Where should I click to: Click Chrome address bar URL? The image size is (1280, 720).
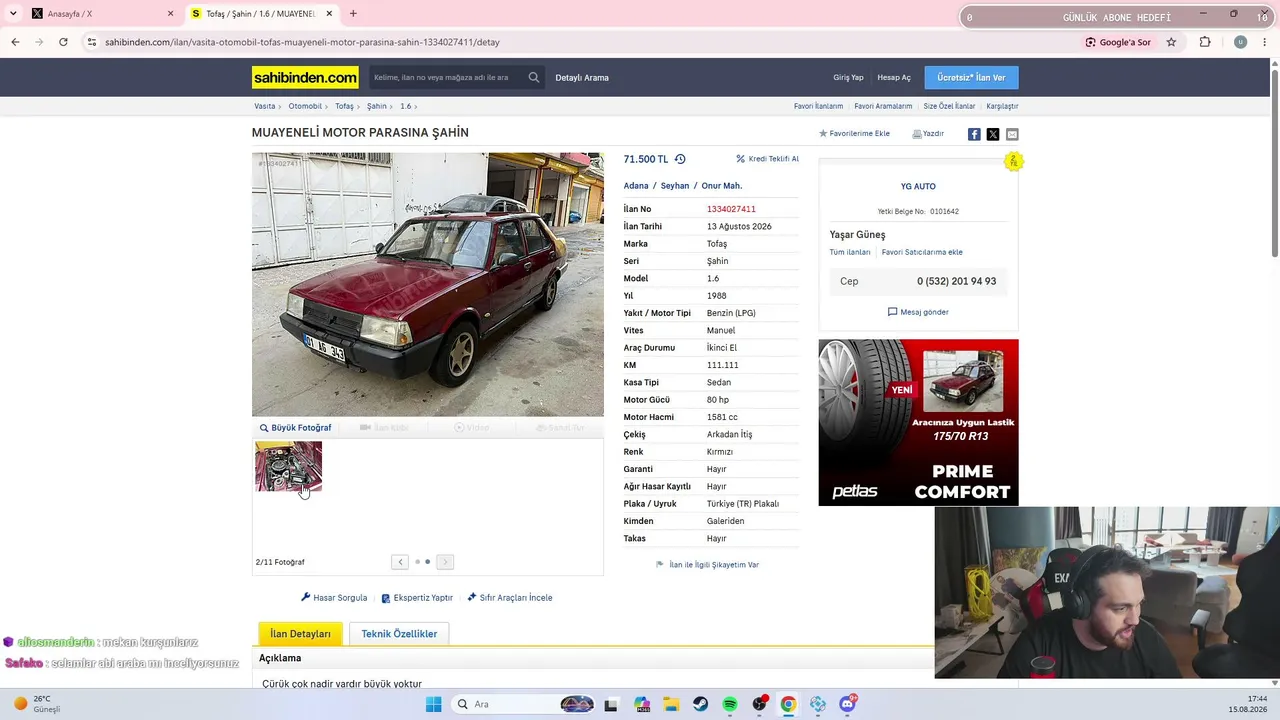coord(302,42)
